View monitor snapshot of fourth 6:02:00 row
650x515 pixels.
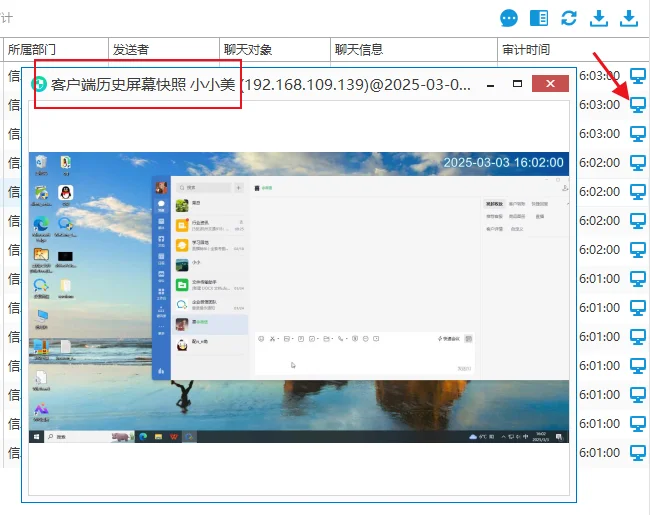click(638, 250)
